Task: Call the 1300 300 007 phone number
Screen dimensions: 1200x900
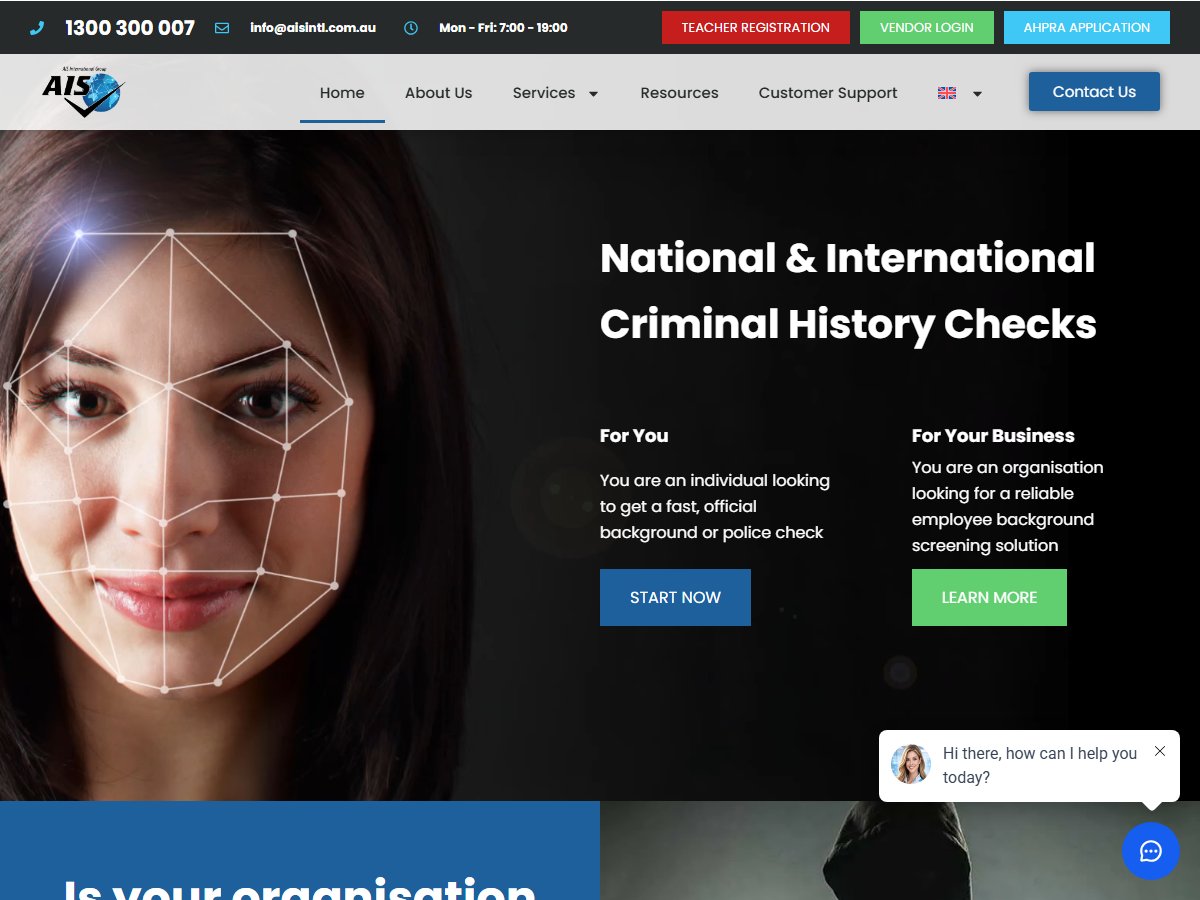Action: pos(130,28)
